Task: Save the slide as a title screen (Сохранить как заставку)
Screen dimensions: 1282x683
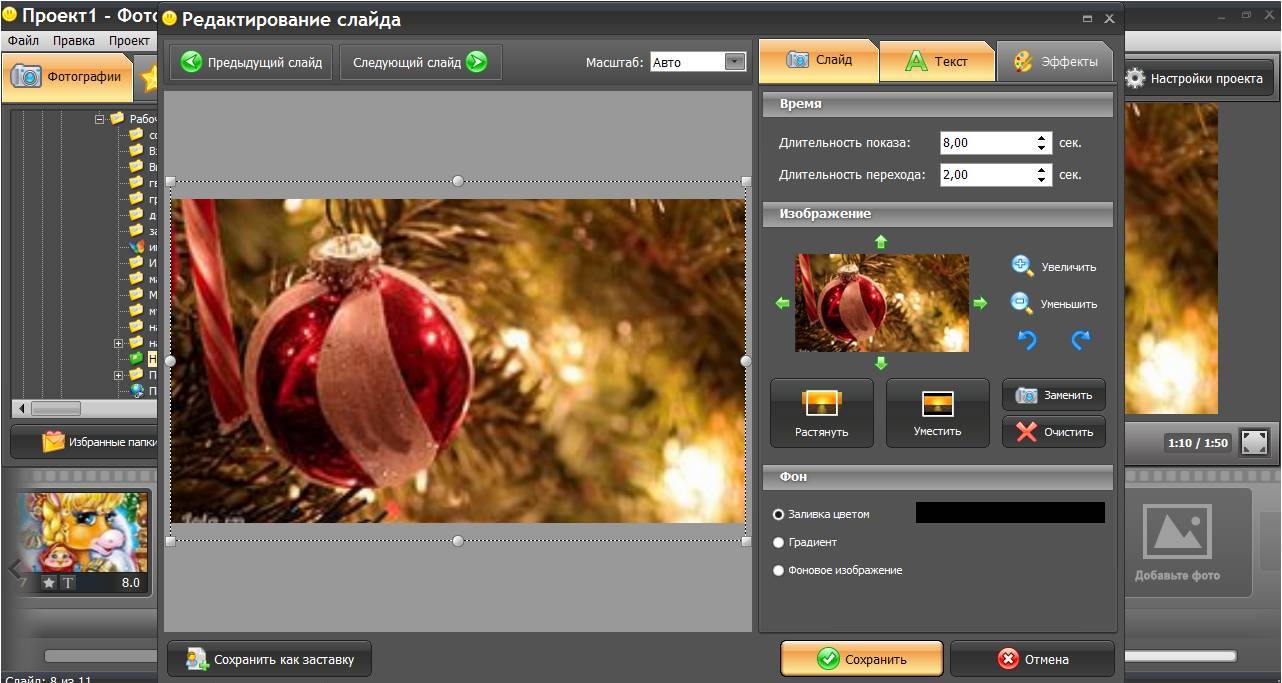Action: click(x=269, y=659)
